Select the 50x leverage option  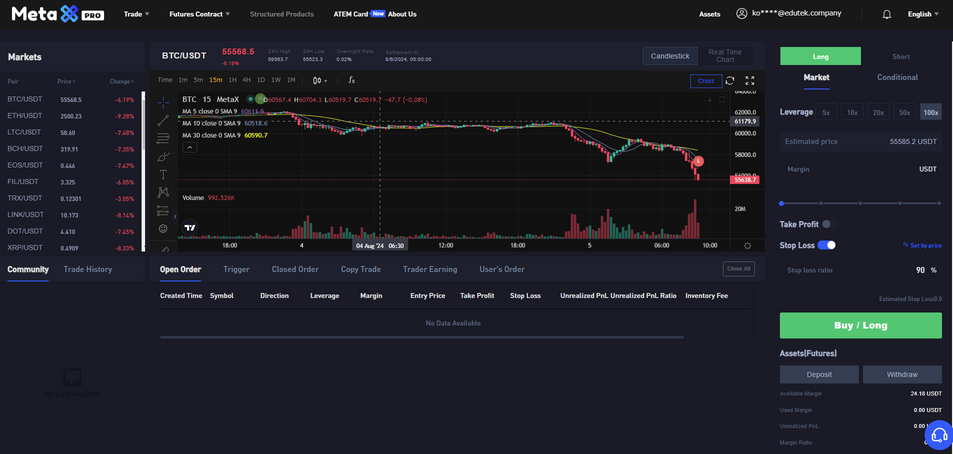tap(904, 113)
